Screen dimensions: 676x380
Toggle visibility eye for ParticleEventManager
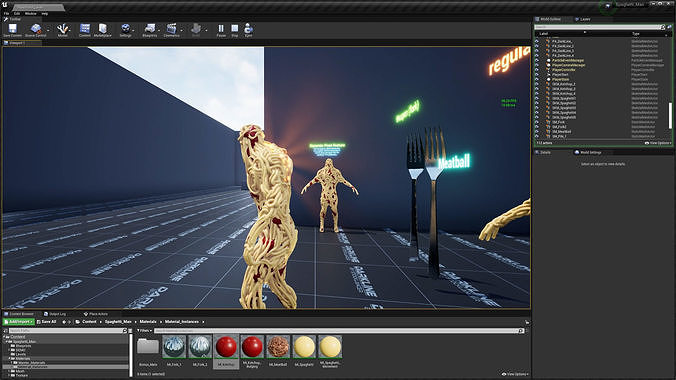point(537,60)
